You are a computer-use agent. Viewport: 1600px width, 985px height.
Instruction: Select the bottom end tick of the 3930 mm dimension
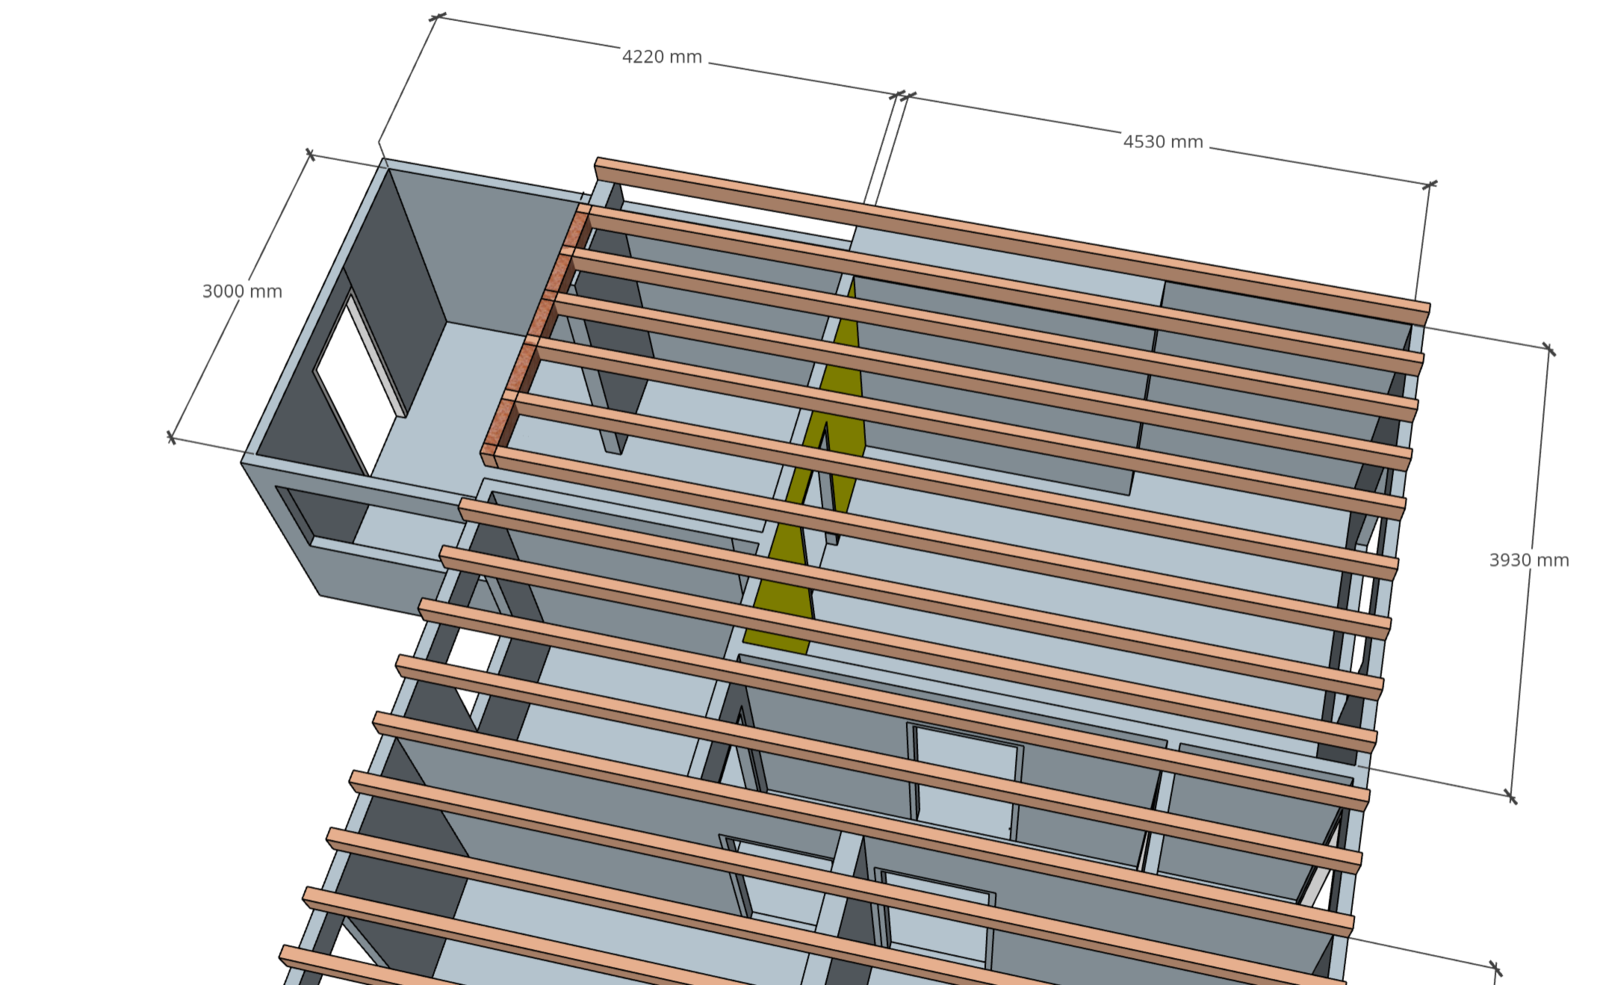(x=1511, y=797)
